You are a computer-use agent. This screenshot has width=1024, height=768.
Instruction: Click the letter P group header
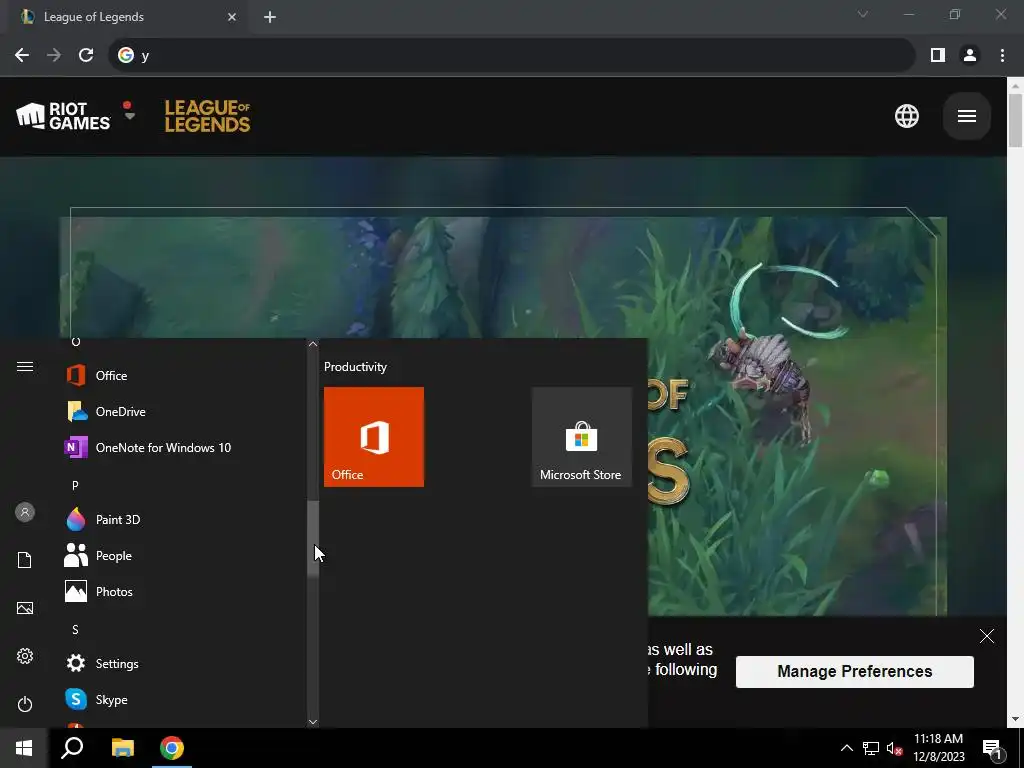[x=75, y=485]
